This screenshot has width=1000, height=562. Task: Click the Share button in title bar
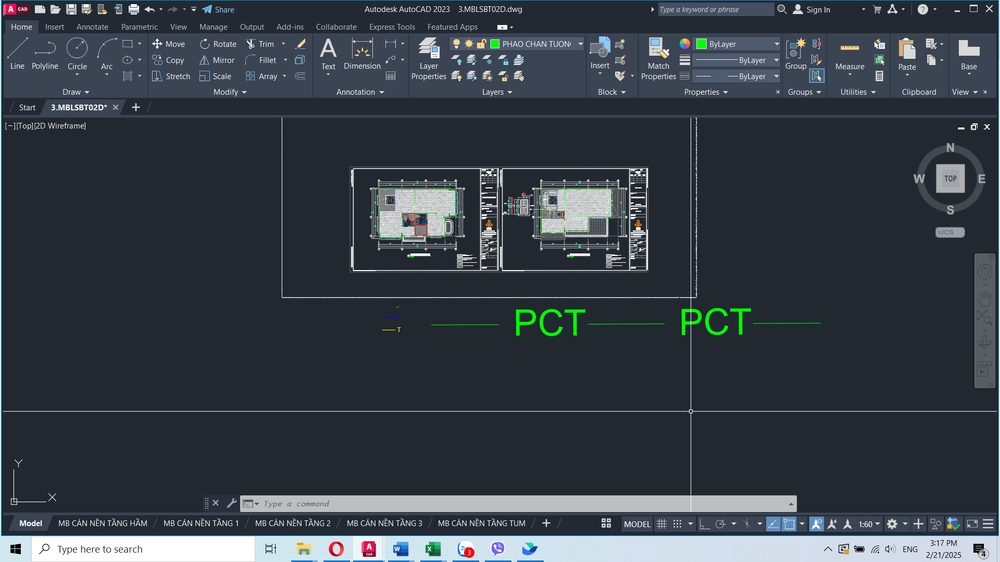[218, 9]
